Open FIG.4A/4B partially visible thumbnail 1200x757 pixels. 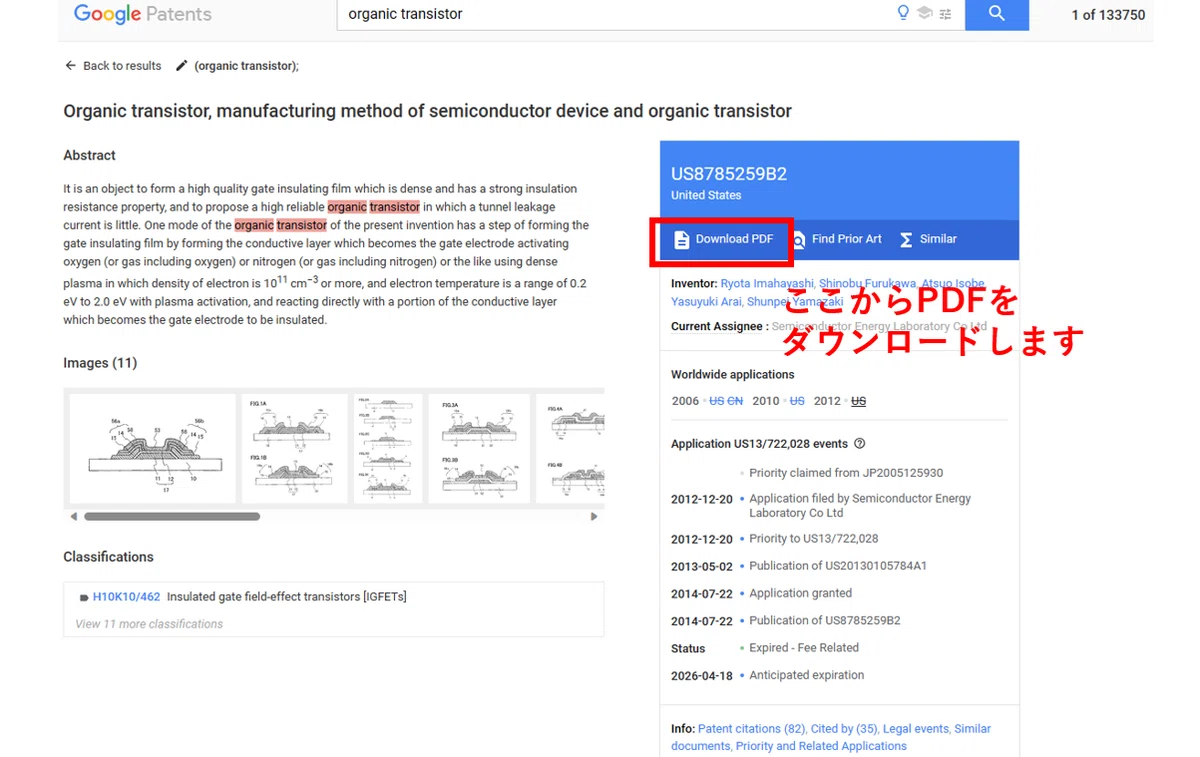[x=570, y=448]
